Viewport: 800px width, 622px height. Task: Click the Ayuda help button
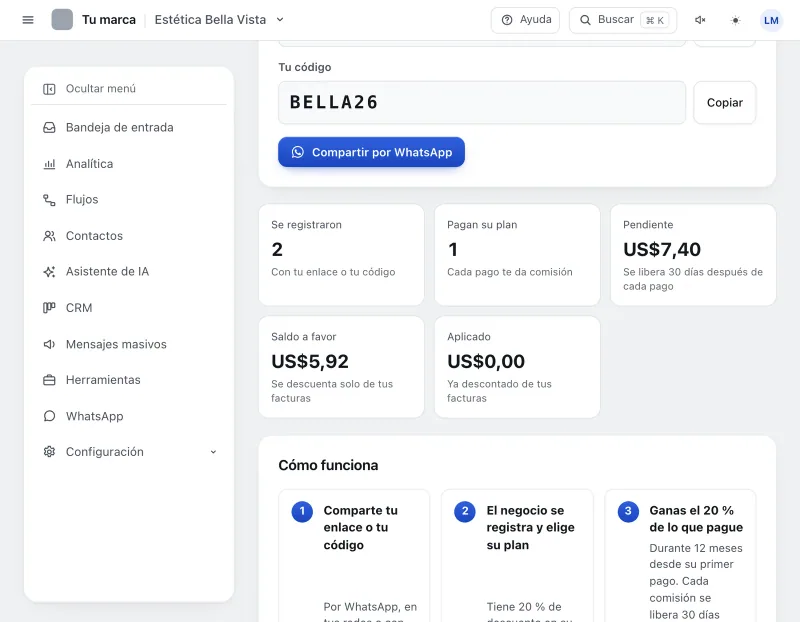[525, 20]
